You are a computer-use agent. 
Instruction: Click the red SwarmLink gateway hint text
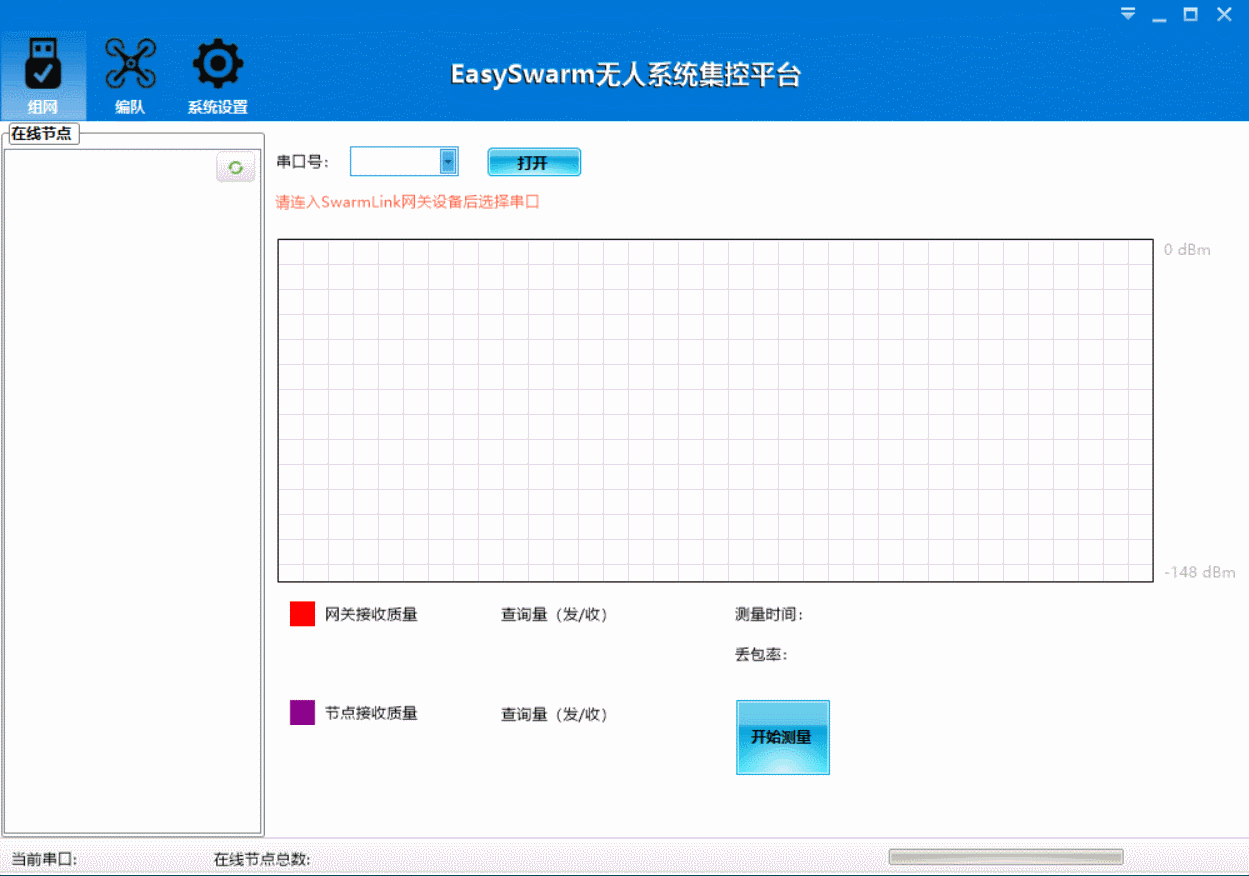[x=407, y=202]
